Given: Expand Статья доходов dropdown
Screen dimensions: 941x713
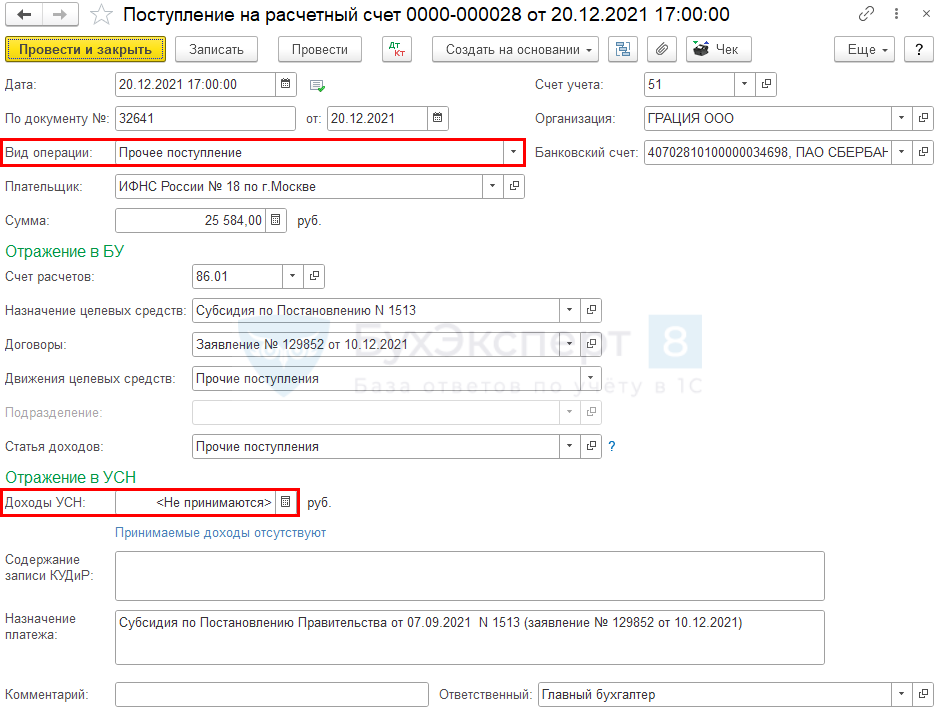Looking at the screenshot, I should [x=570, y=446].
